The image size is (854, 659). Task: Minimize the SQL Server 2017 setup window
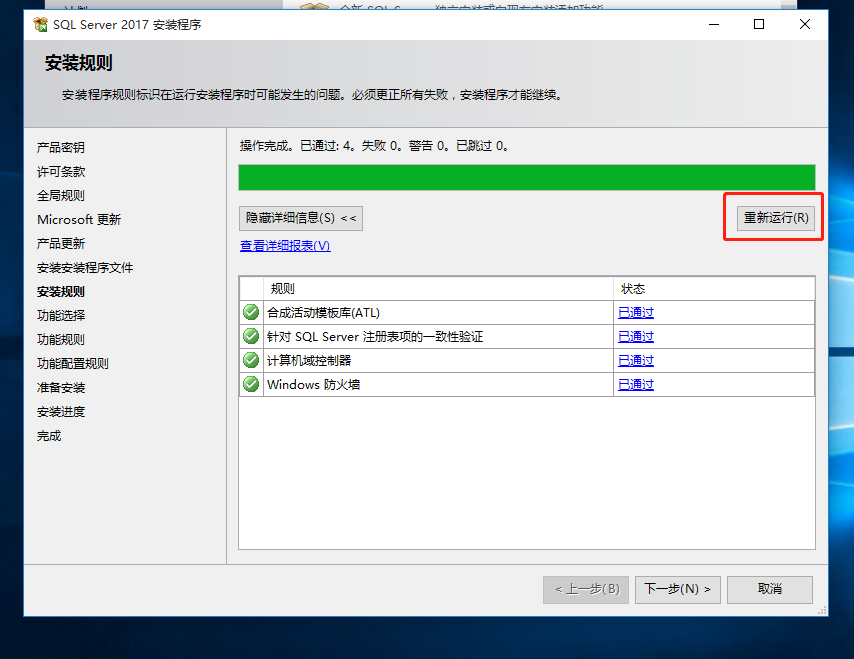(x=714, y=25)
